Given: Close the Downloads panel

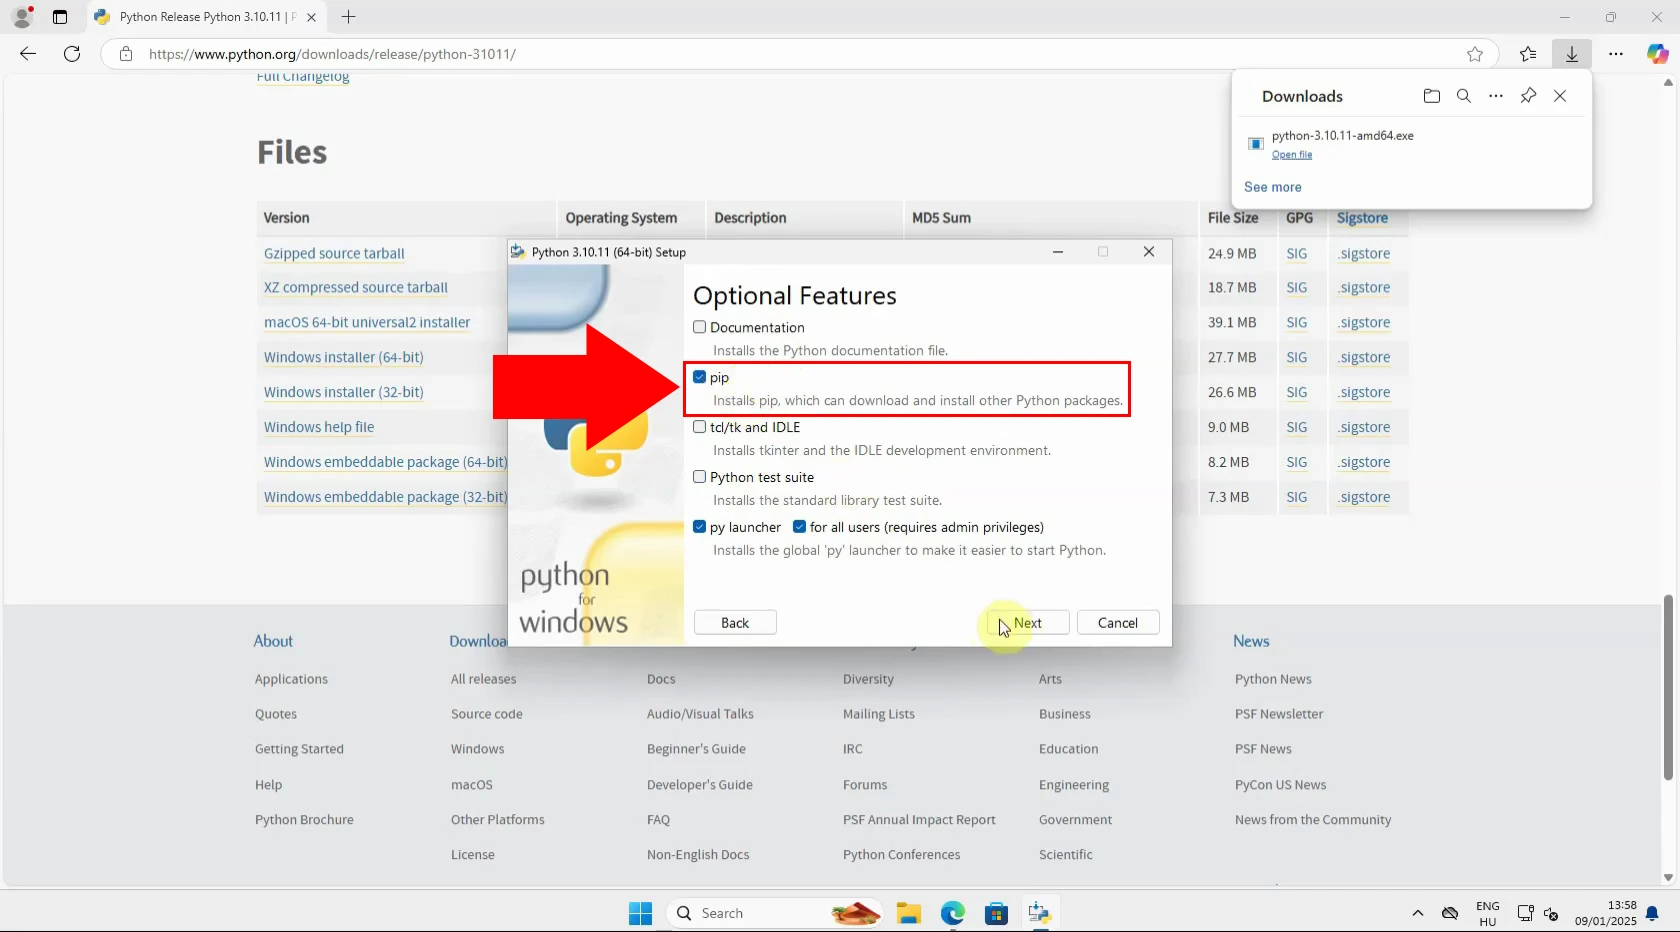Looking at the screenshot, I should tap(1560, 96).
